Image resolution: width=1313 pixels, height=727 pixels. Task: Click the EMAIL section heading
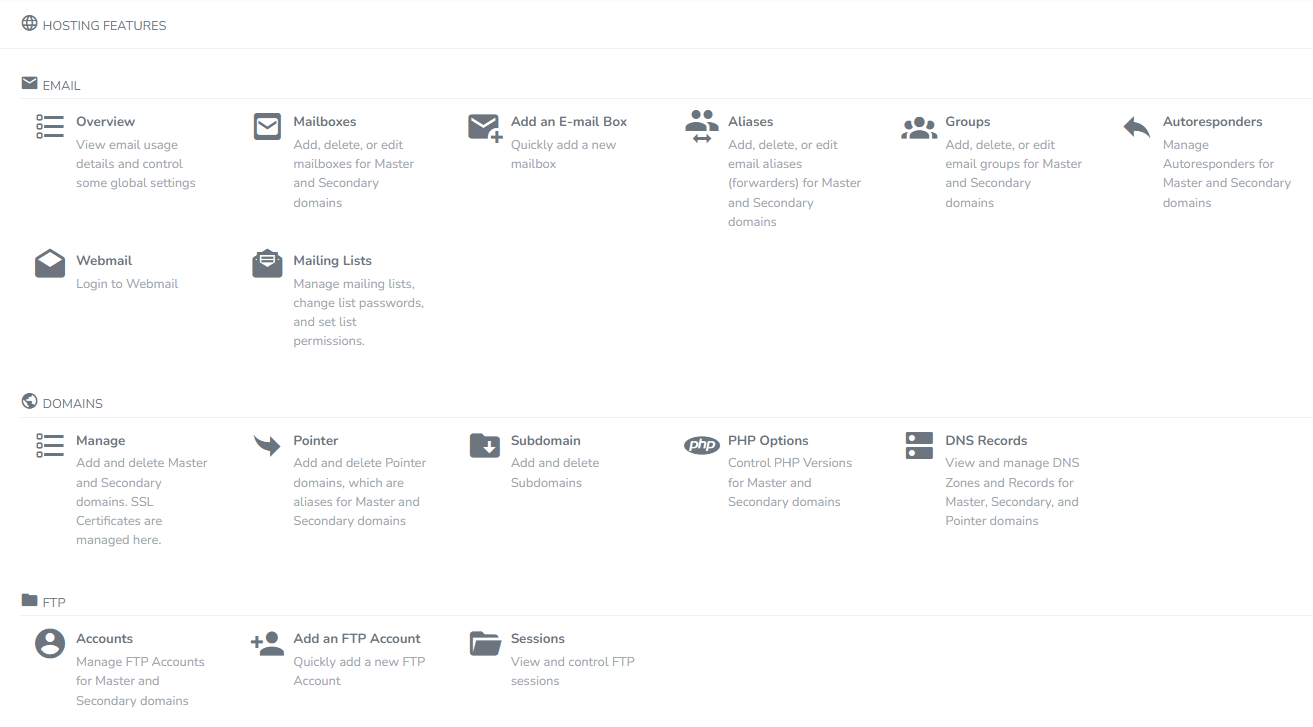pyautogui.click(x=60, y=85)
